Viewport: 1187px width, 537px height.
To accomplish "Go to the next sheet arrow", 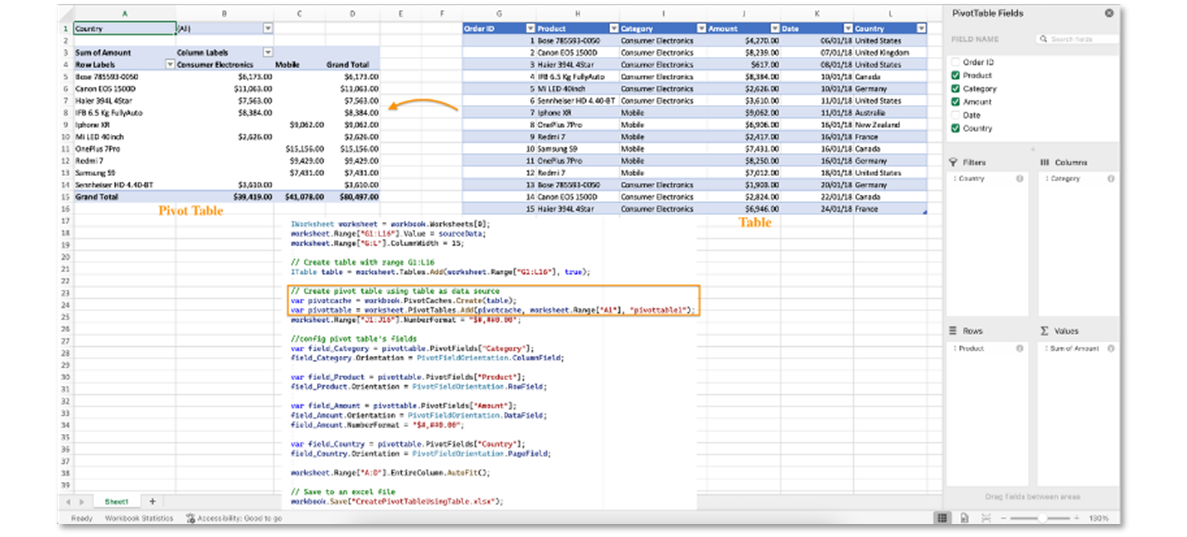I will [x=81, y=501].
